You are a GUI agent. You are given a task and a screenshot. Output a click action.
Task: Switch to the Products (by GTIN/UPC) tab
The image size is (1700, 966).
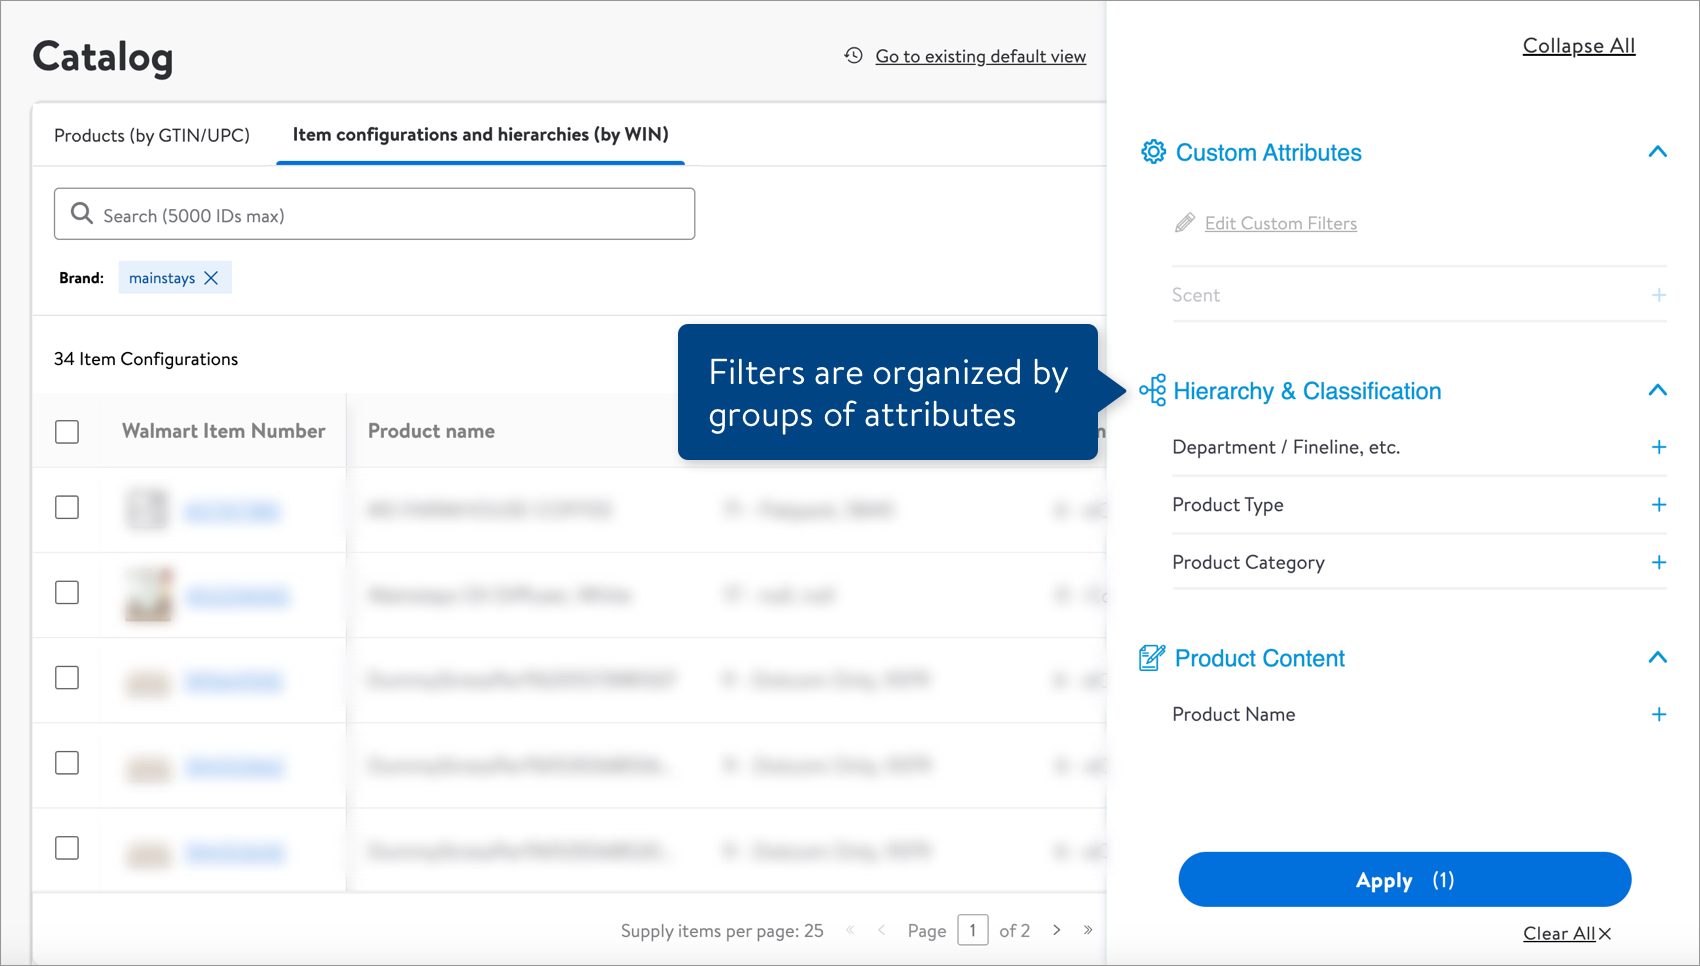point(151,135)
